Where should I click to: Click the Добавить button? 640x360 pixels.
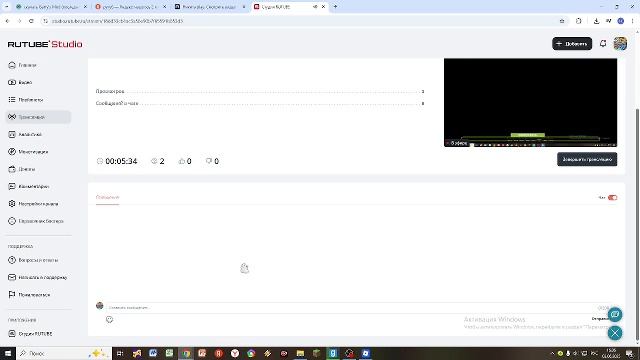click(x=572, y=44)
